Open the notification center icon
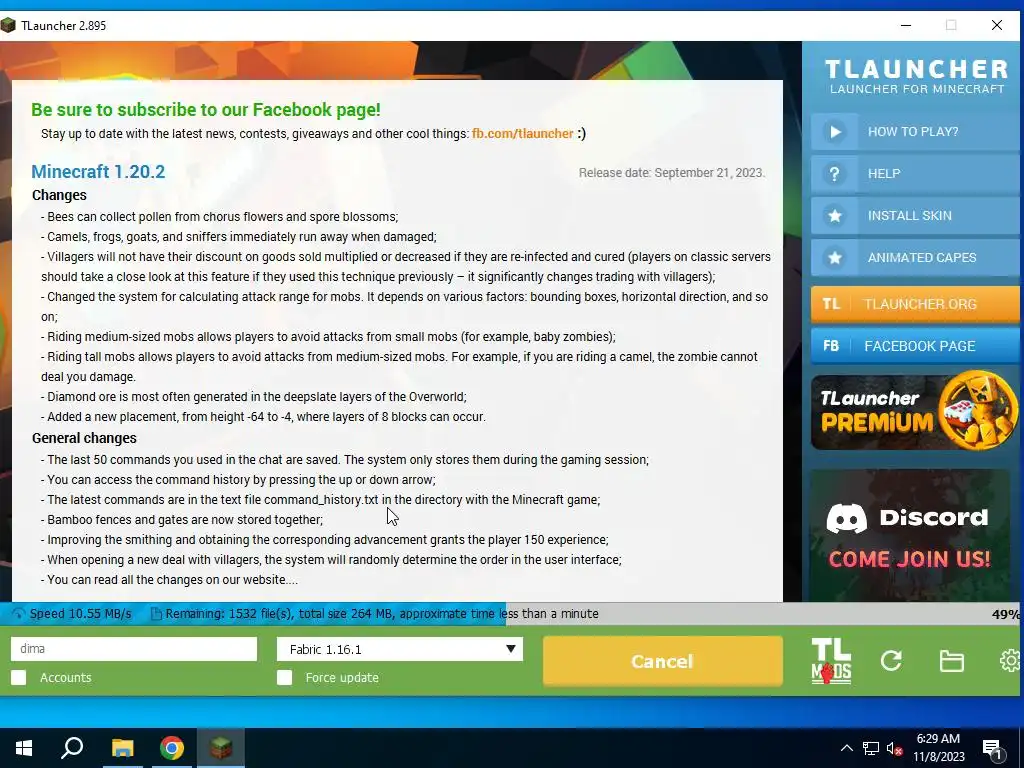The height and width of the screenshot is (768, 1024). point(993,749)
